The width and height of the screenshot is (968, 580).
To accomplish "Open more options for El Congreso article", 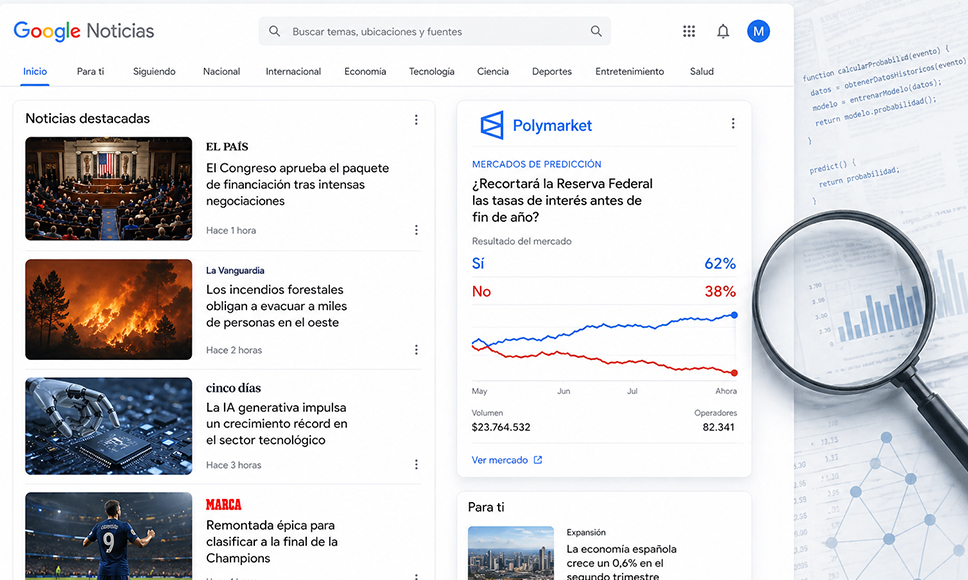I will (x=416, y=230).
